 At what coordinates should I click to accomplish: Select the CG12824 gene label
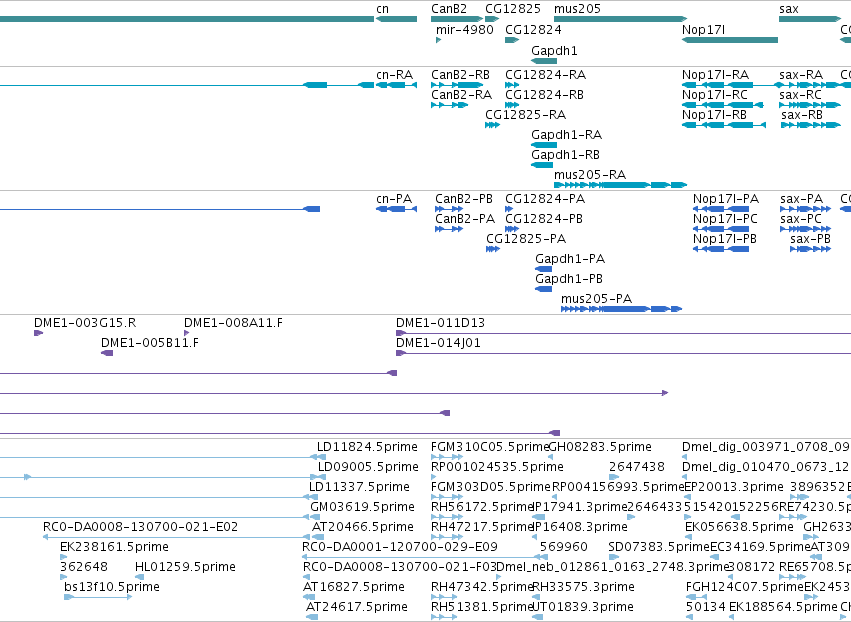(x=533, y=29)
